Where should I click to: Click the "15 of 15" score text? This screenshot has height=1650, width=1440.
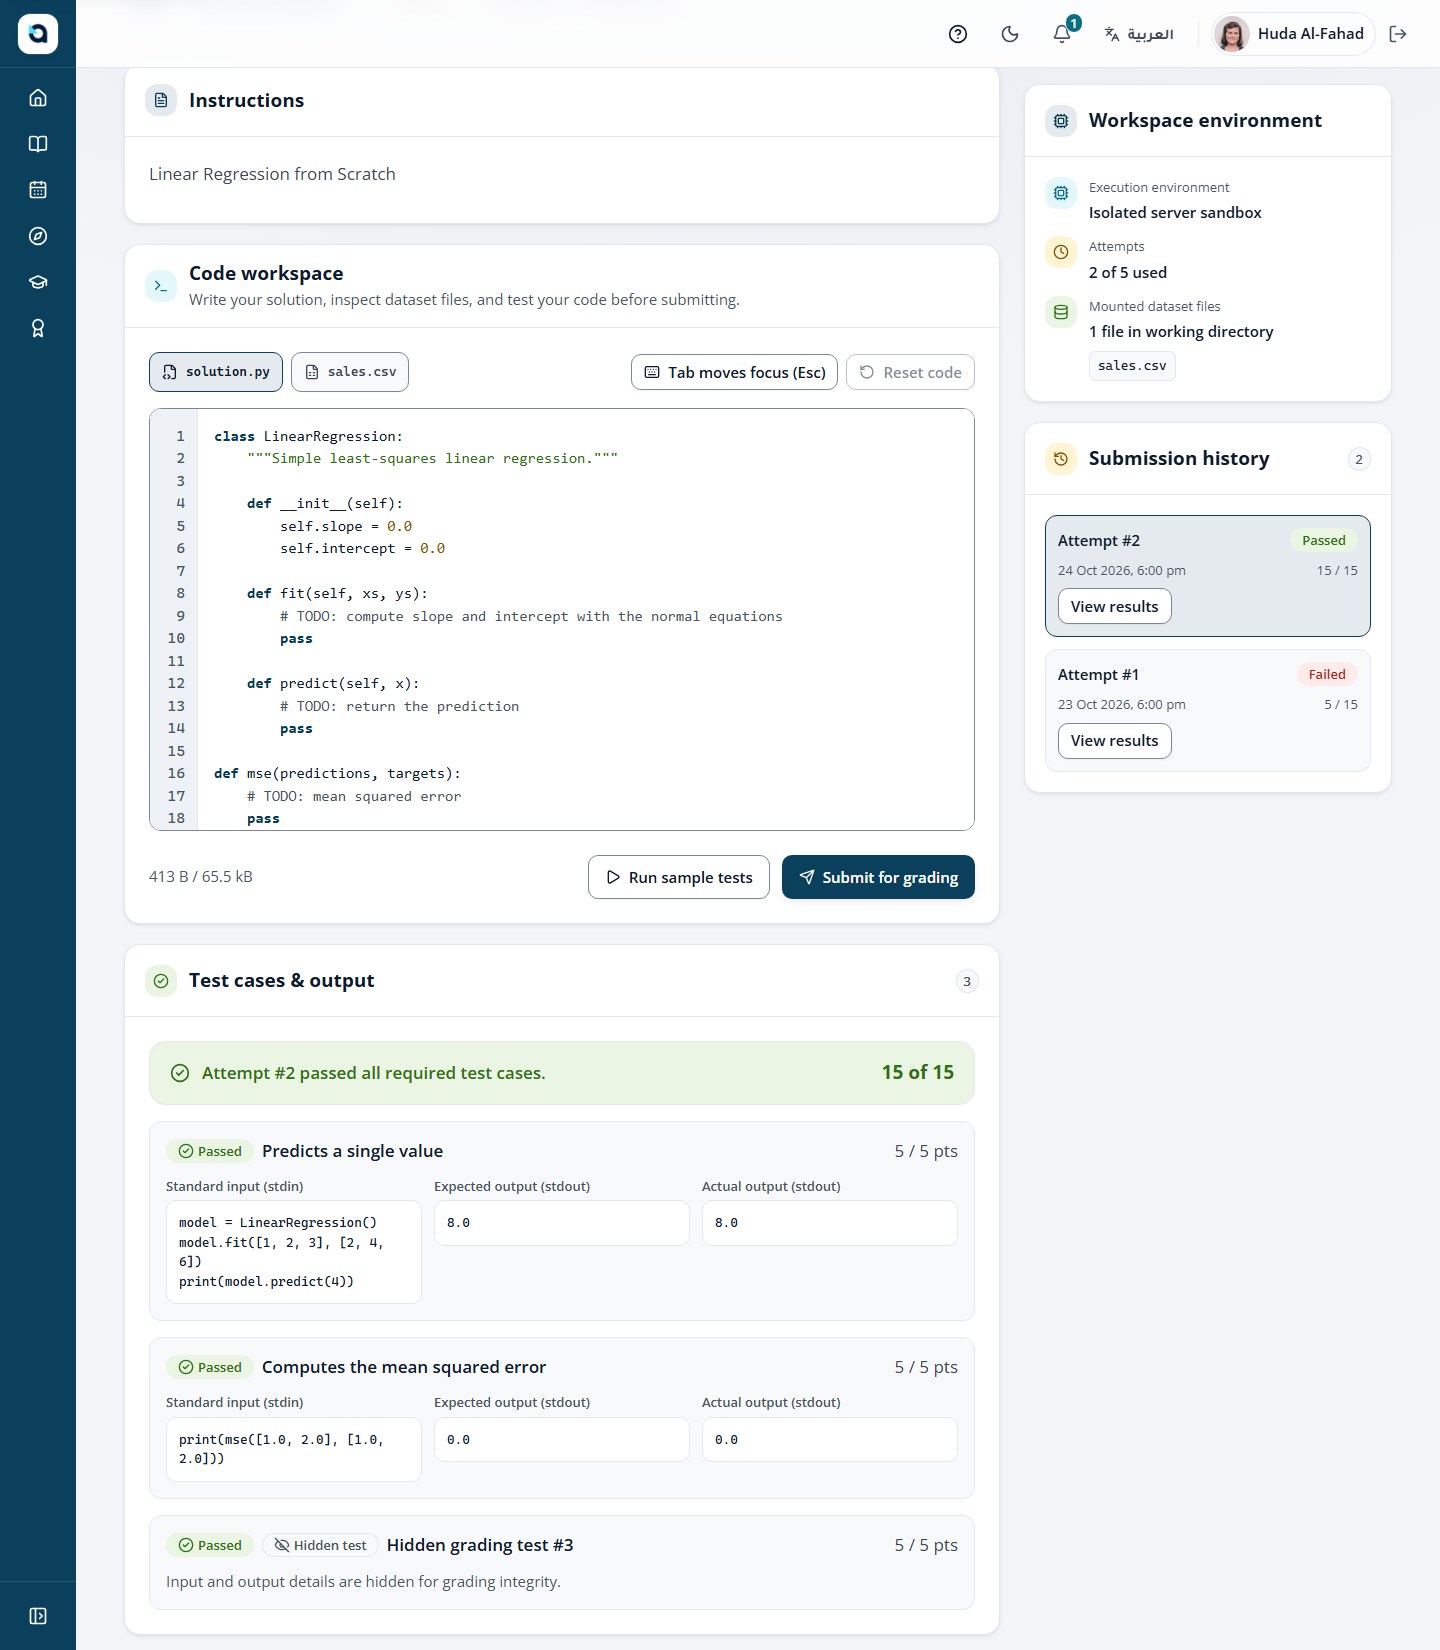[918, 1072]
